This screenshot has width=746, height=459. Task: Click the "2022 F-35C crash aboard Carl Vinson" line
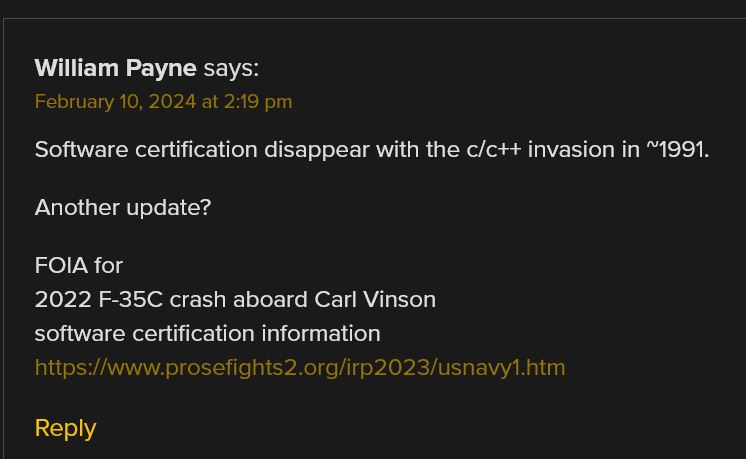coord(235,300)
